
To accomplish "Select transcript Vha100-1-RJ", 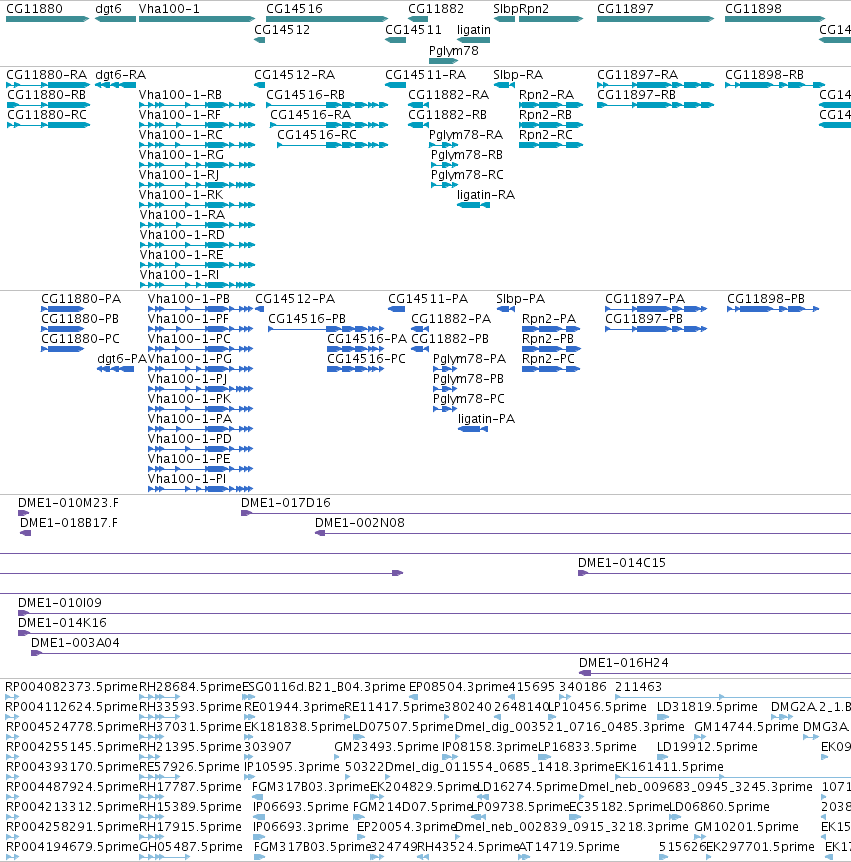I will tap(179, 175).
